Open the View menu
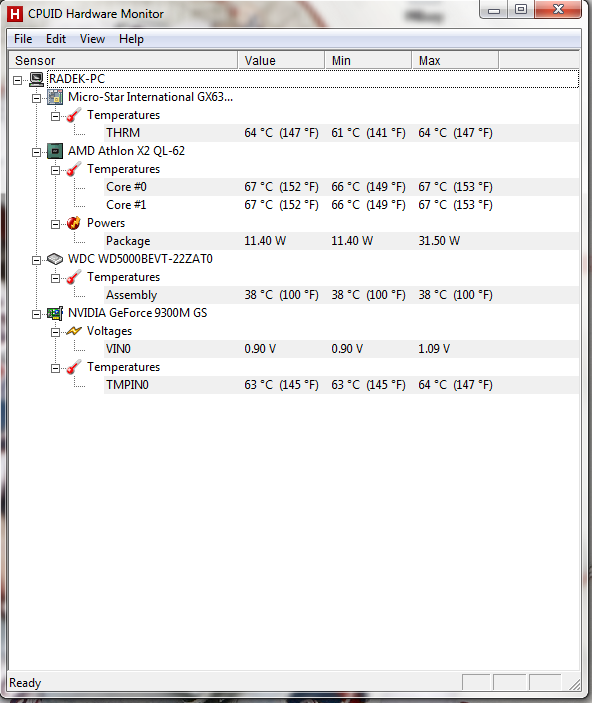This screenshot has width=592, height=703. (x=92, y=39)
